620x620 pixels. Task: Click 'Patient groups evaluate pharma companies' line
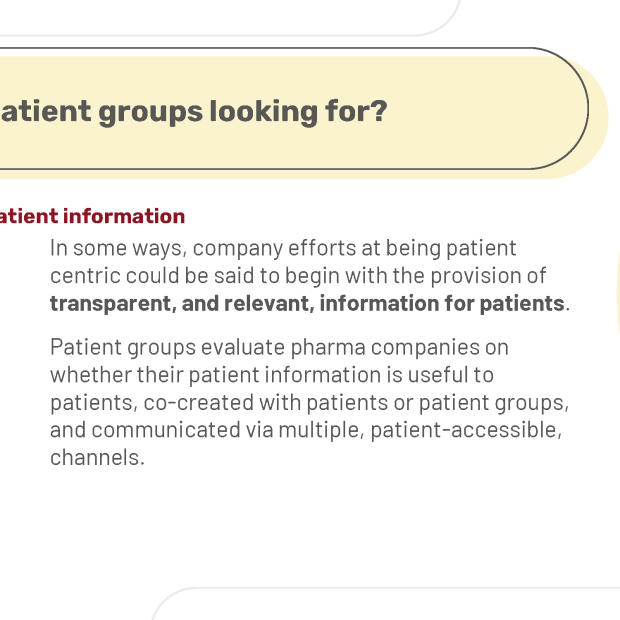(x=279, y=348)
